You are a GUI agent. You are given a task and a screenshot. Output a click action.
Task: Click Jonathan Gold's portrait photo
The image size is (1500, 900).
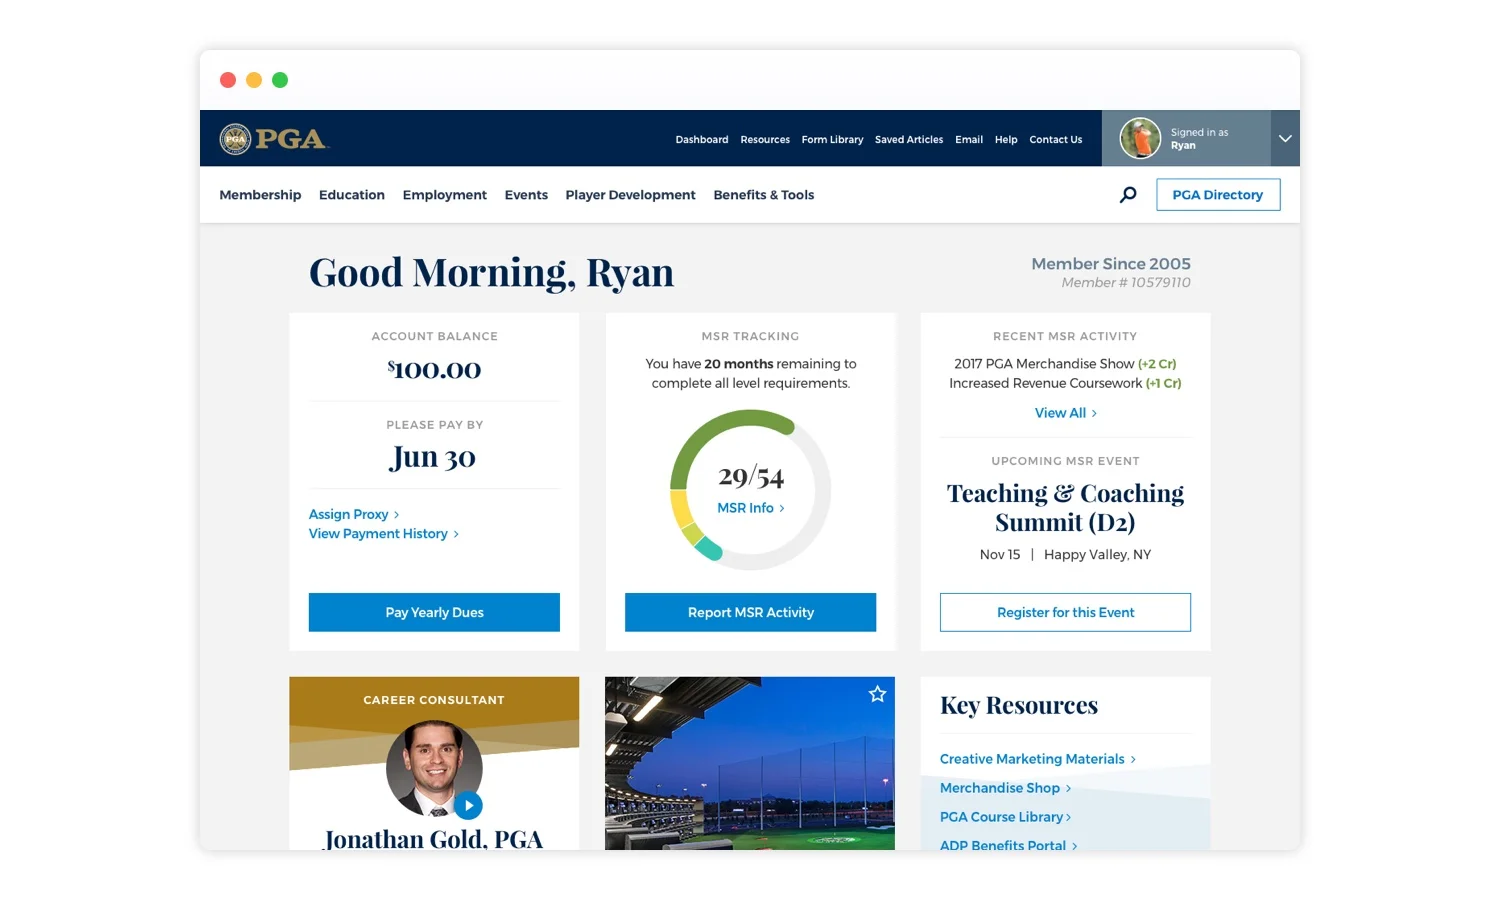(x=434, y=768)
